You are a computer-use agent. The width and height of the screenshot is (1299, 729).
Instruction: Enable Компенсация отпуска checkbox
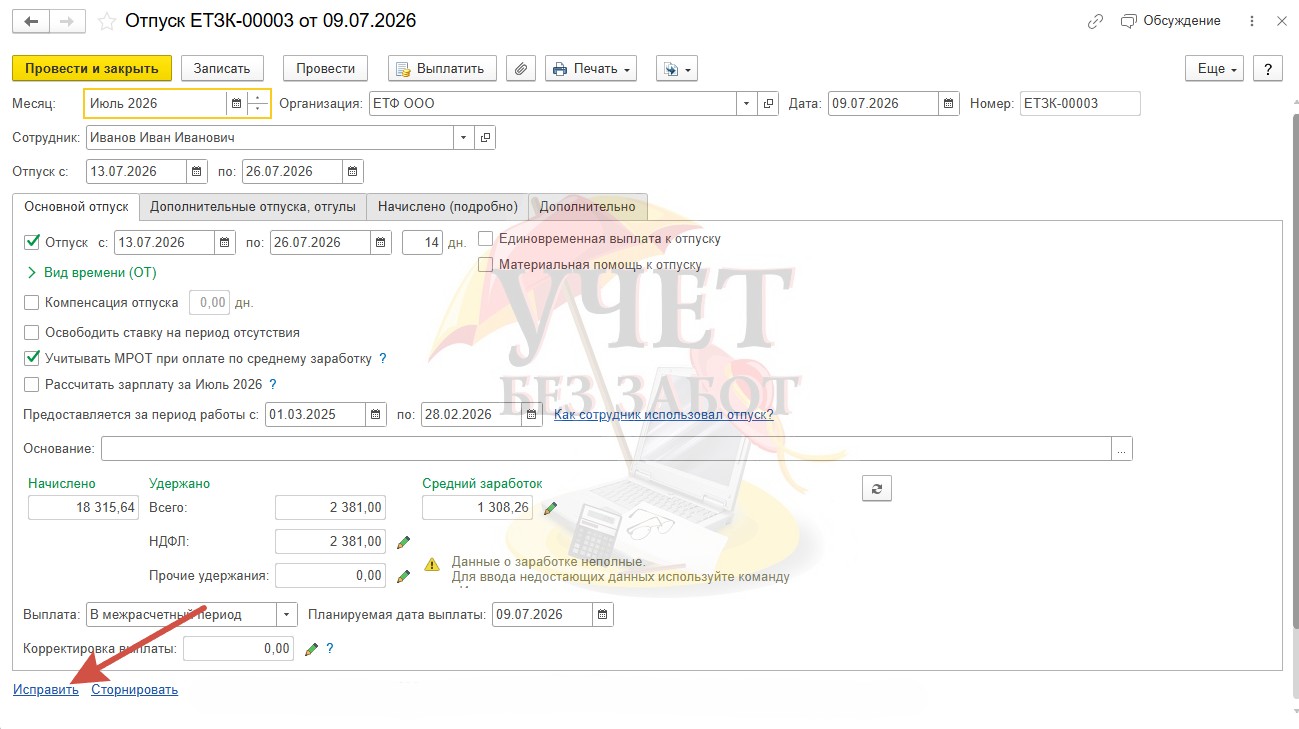pyautogui.click(x=31, y=302)
